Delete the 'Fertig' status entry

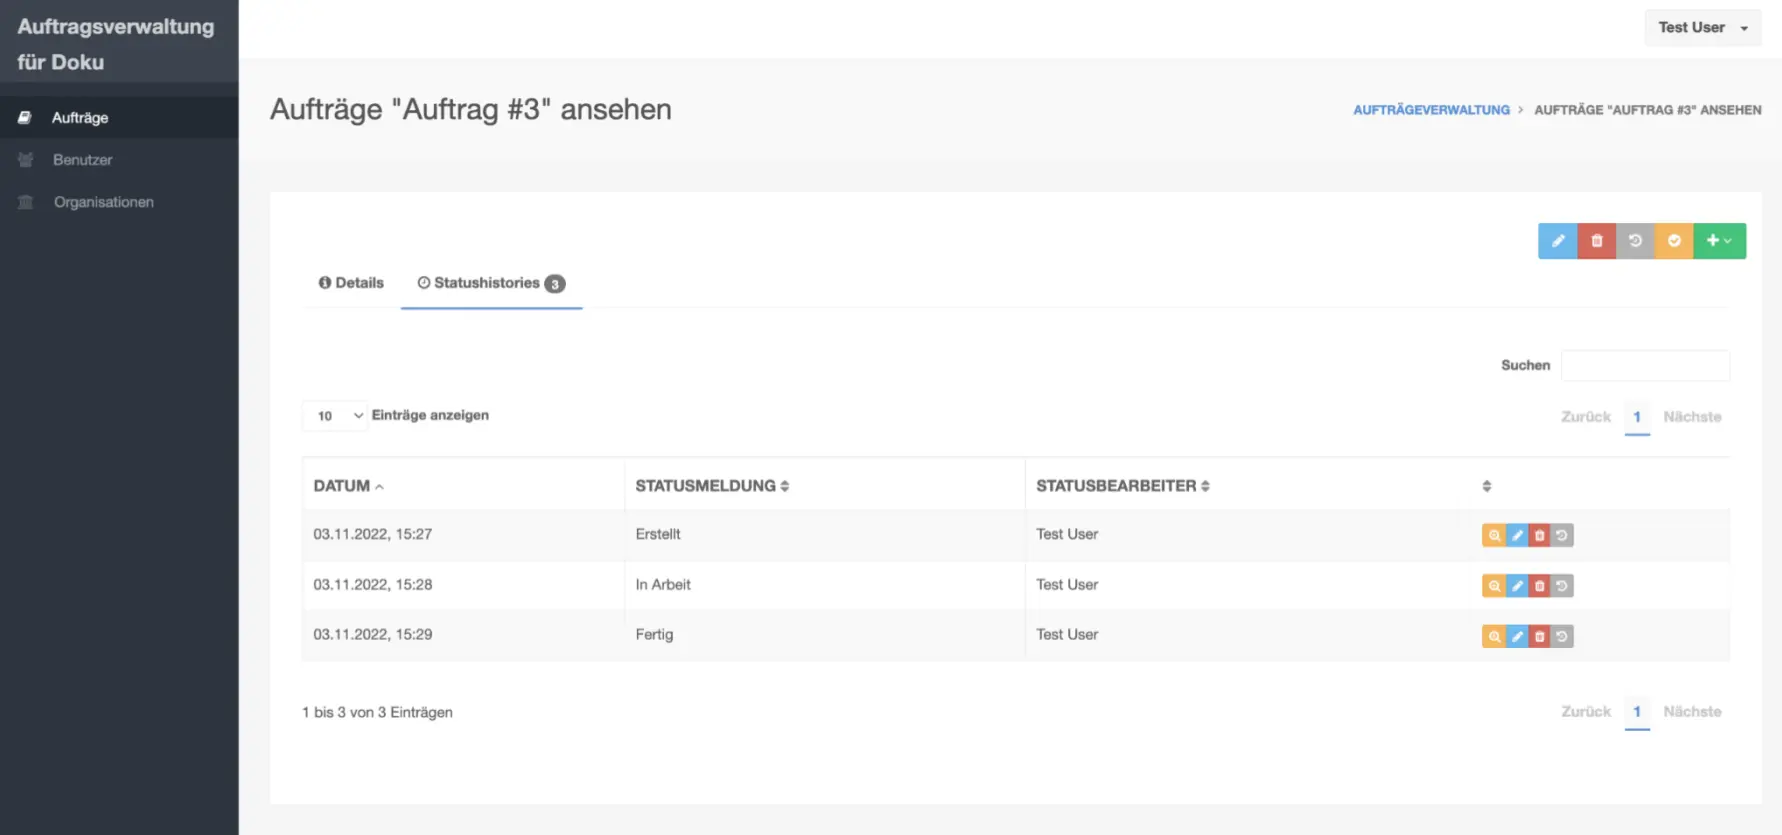[1540, 636]
